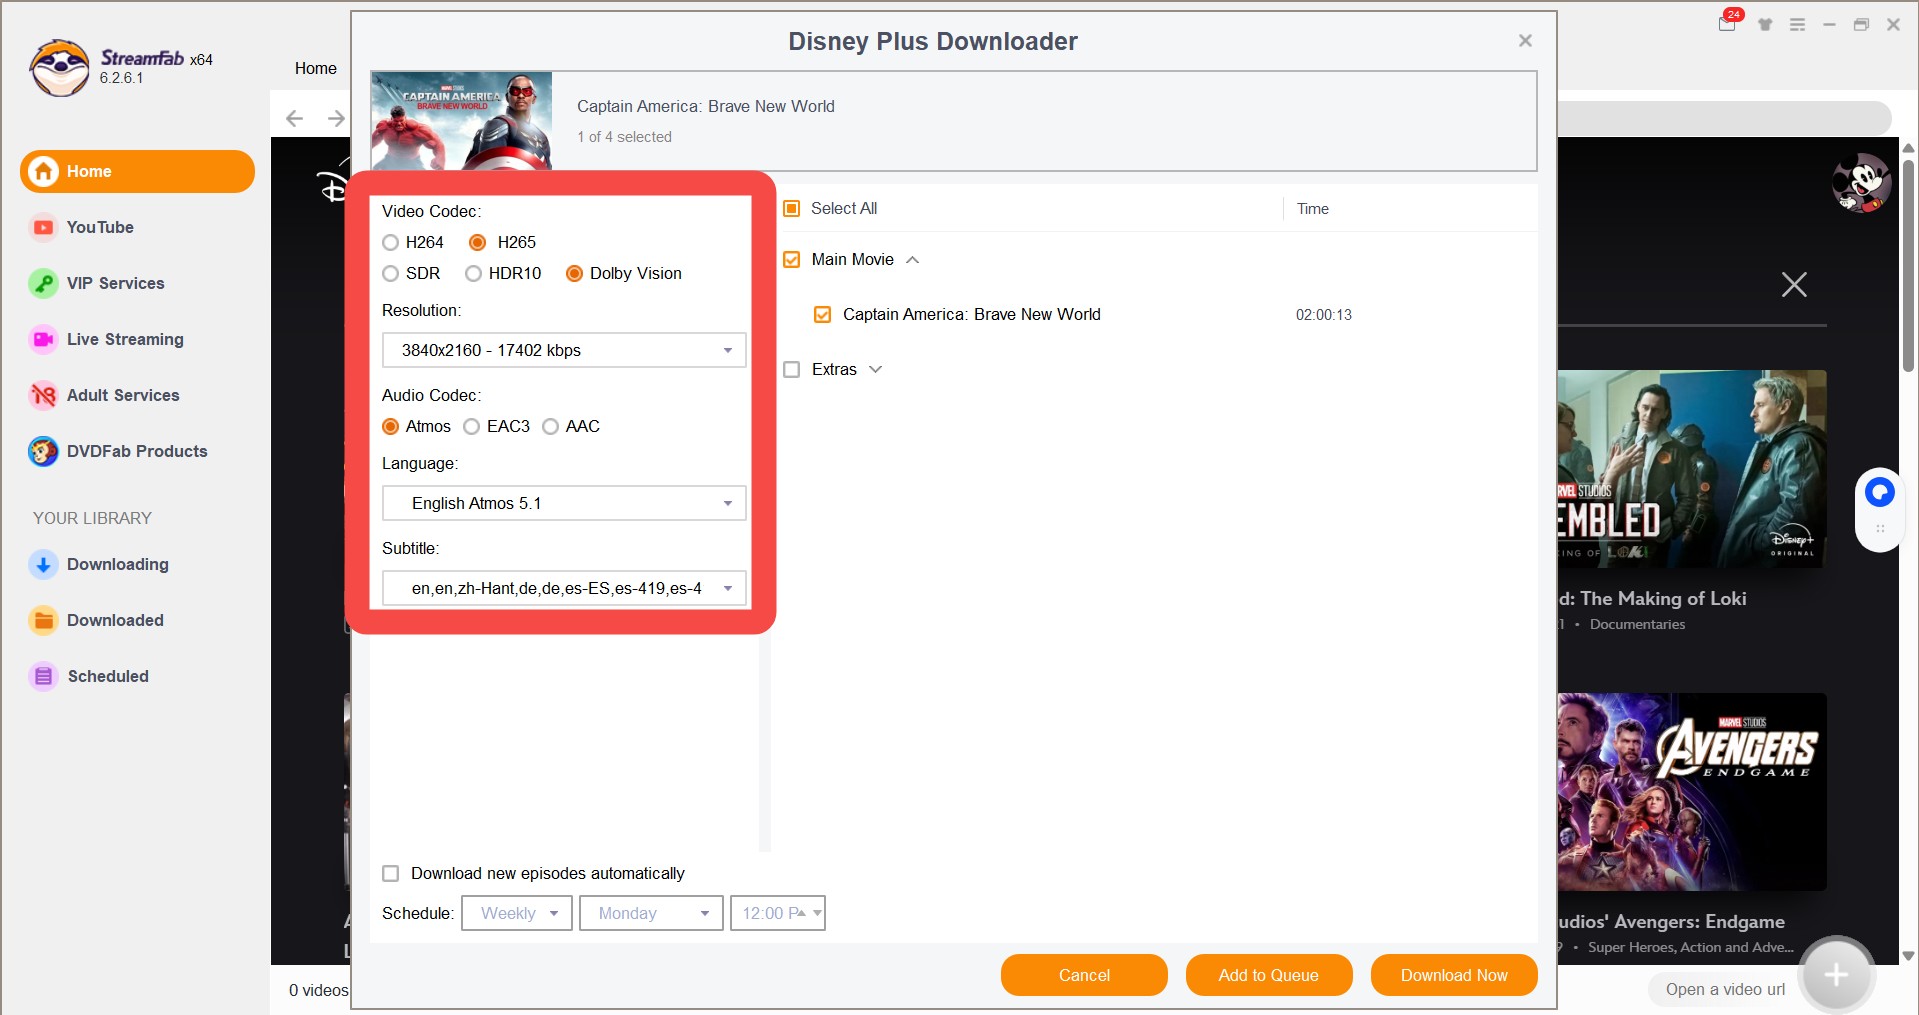The image size is (1919, 1015).
Task: Switch audio codec to EAC3
Action: tap(472, 426)
